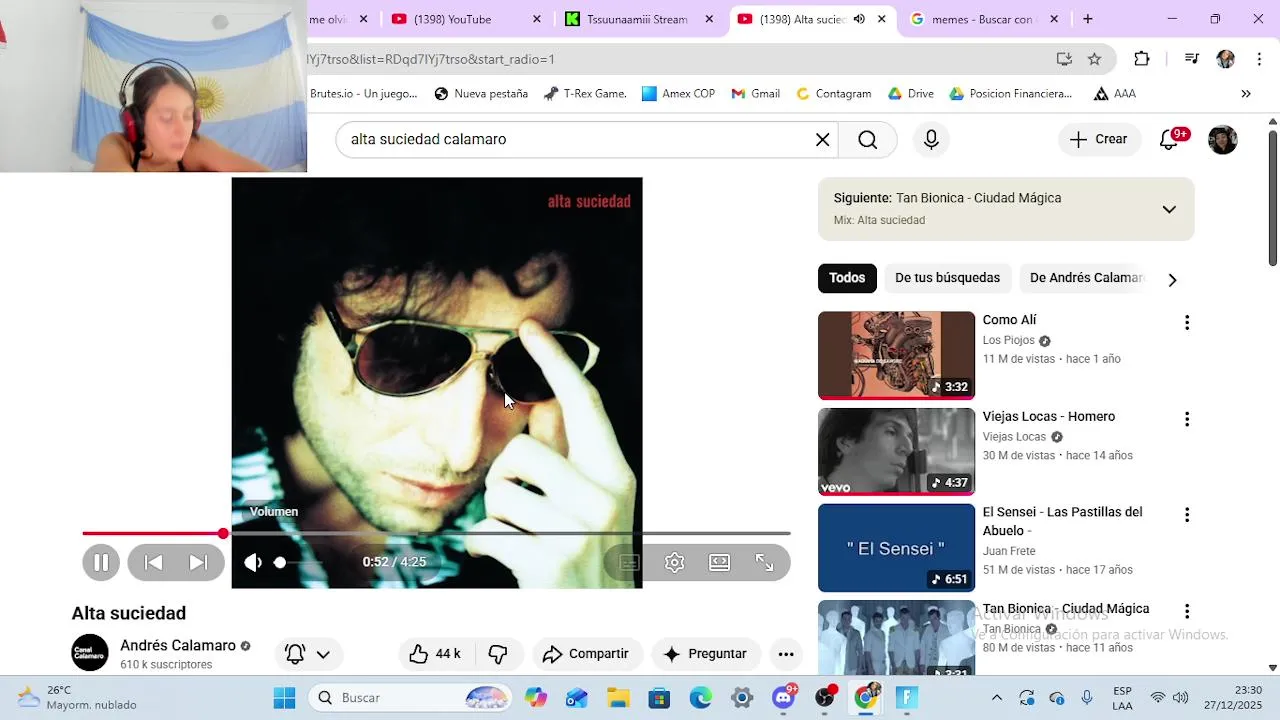Search with voice microphone button

(x=931, y=140)
